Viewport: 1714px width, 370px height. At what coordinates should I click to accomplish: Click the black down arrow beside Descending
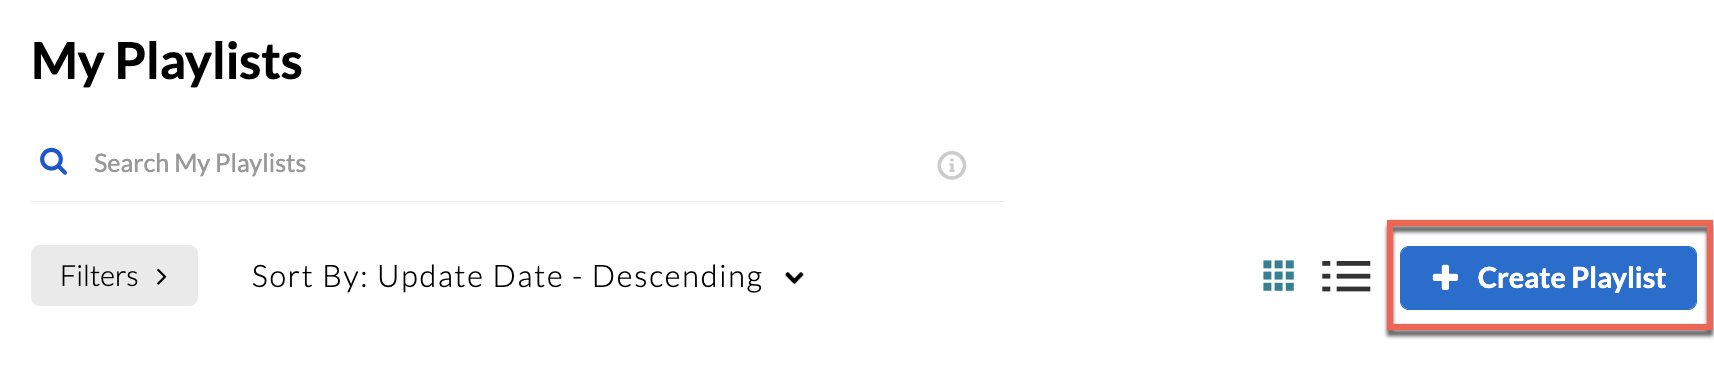click(794, 278)
